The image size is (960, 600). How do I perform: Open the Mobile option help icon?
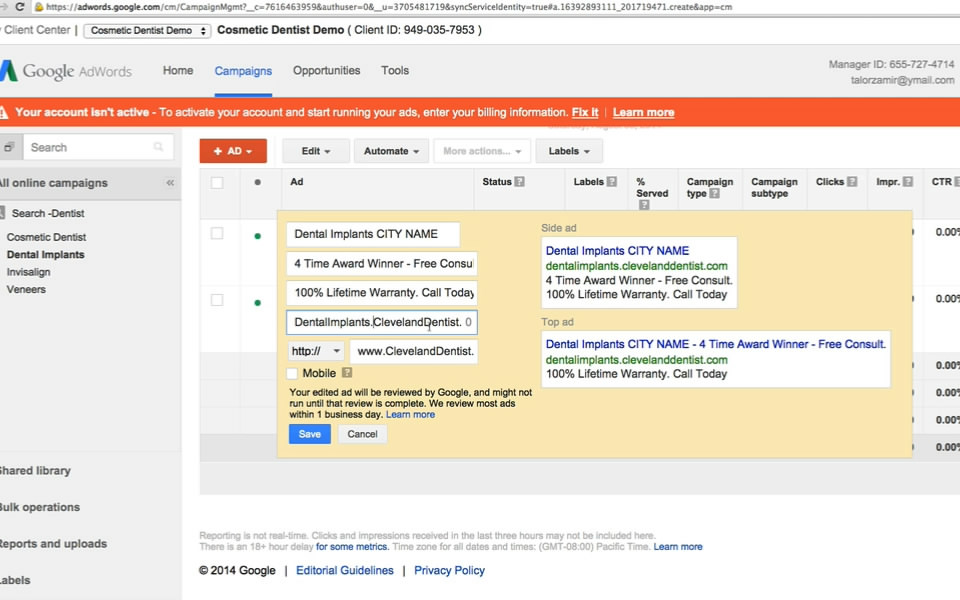pos(347,372)
